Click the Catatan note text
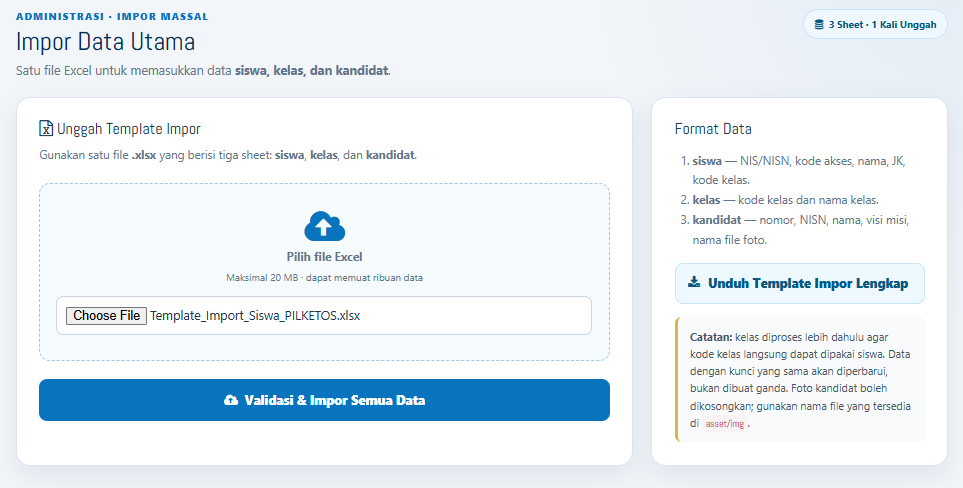 [x=800, y=380]
